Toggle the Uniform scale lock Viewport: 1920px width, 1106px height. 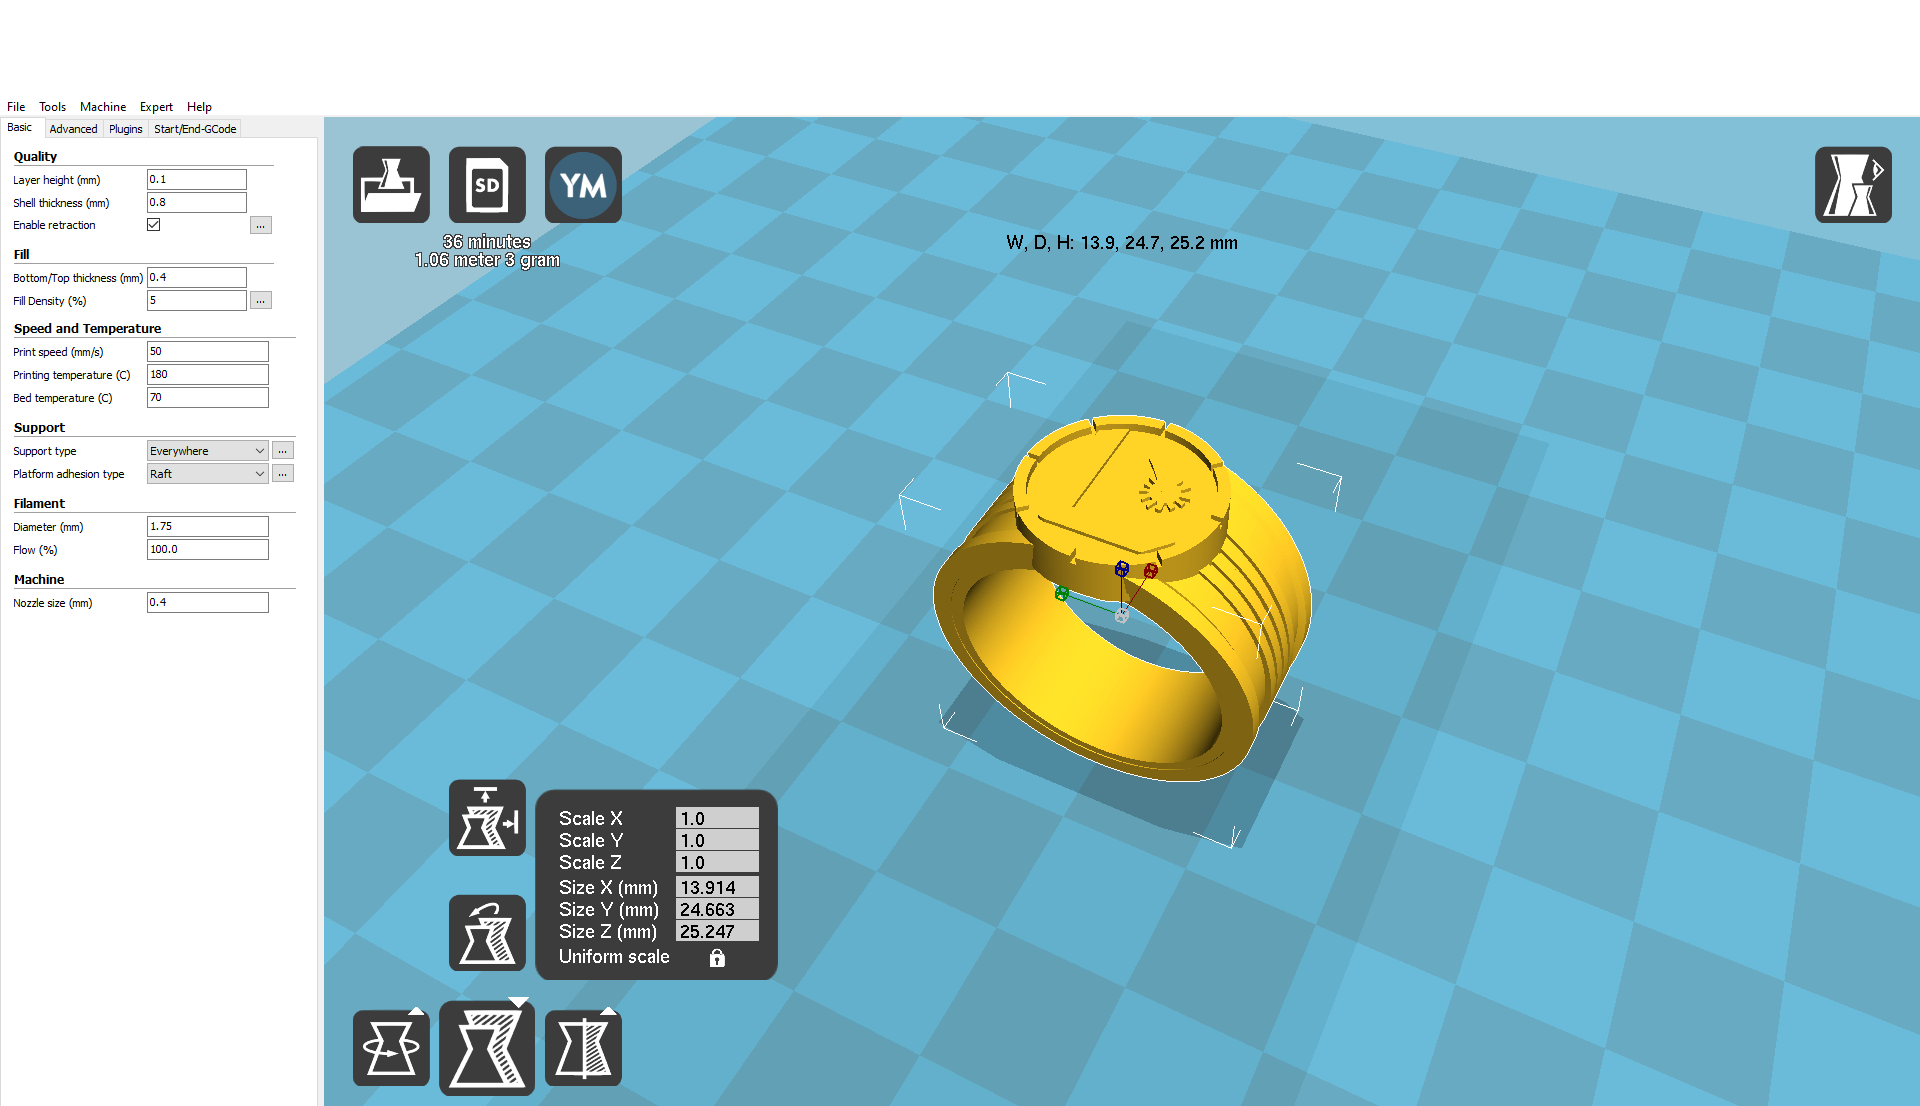tap(717, 958)
